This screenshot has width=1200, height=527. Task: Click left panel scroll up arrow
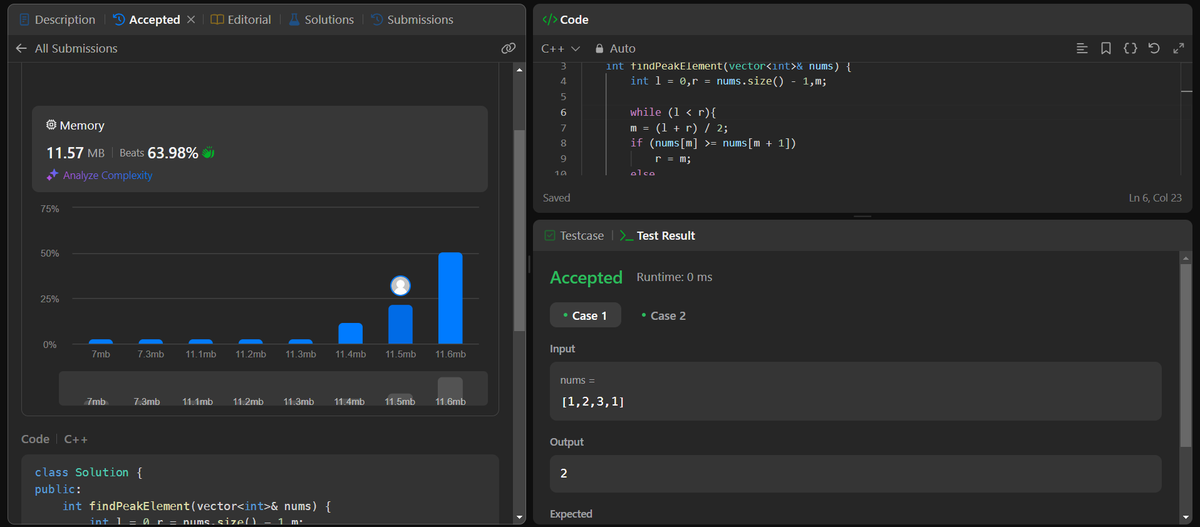tap(518, 69)
